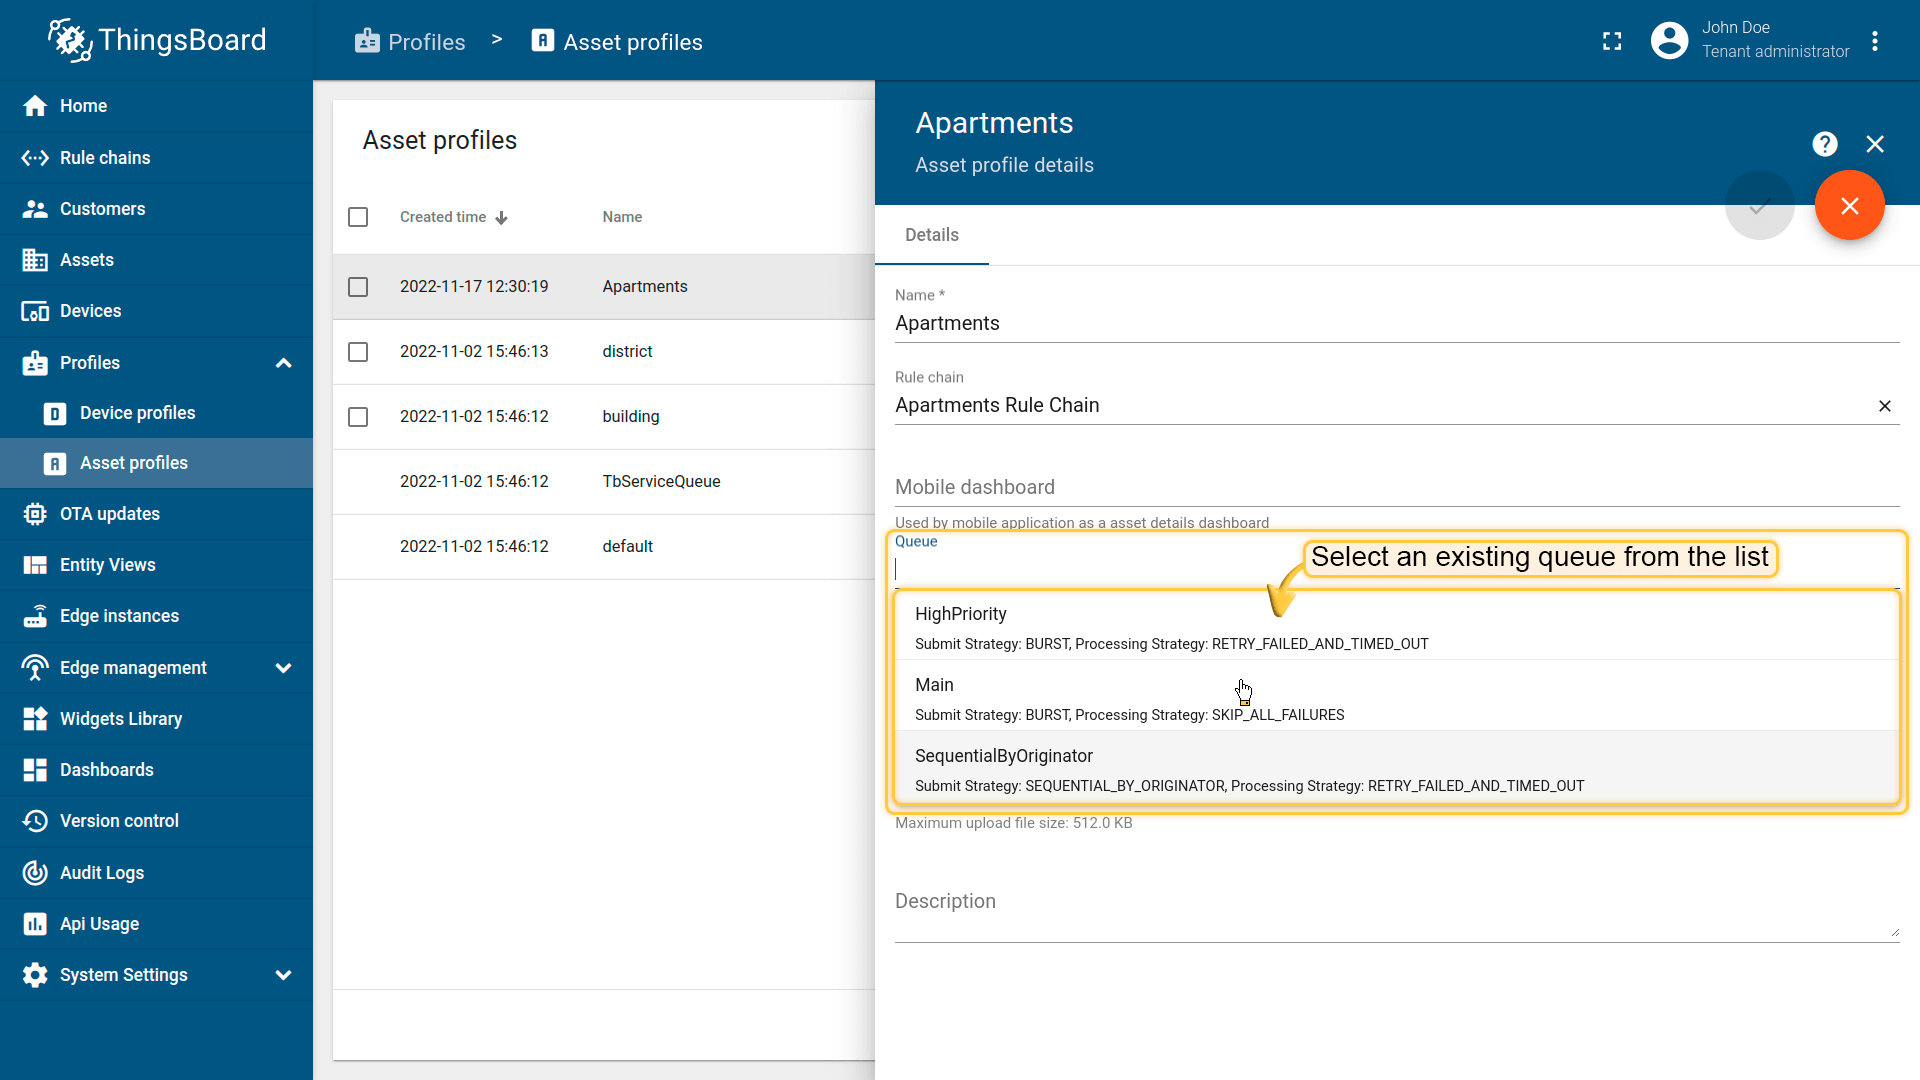Go to Device profiles menu item

tap(137, 413)
